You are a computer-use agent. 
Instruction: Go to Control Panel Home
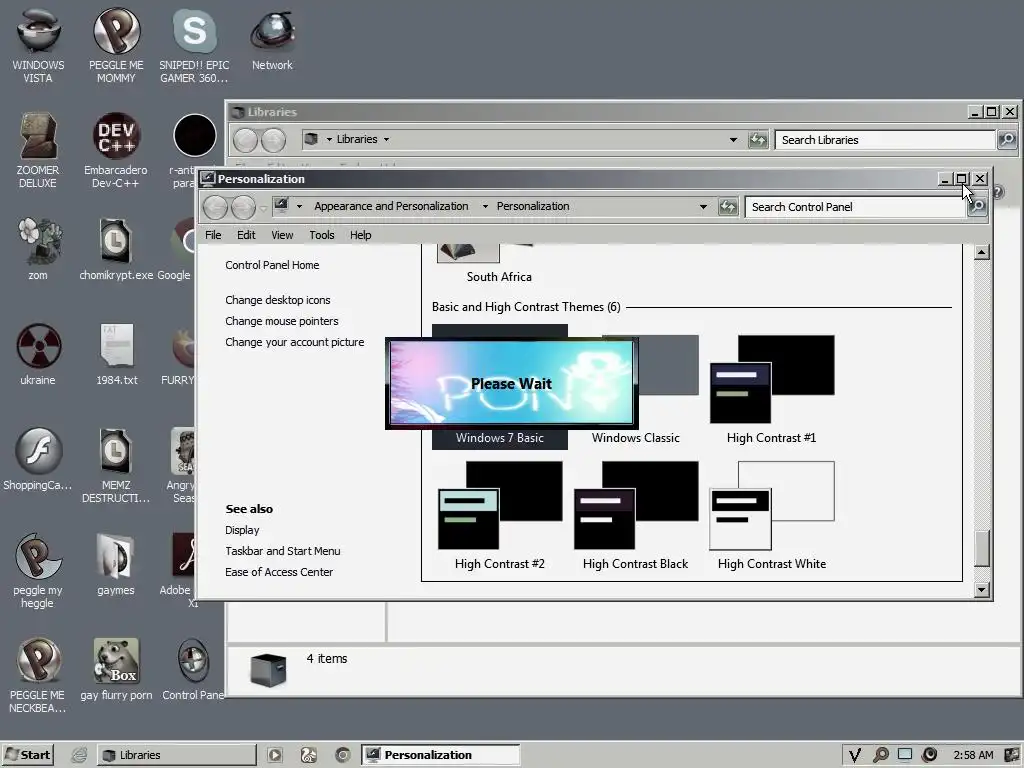[x=272, y=265]
